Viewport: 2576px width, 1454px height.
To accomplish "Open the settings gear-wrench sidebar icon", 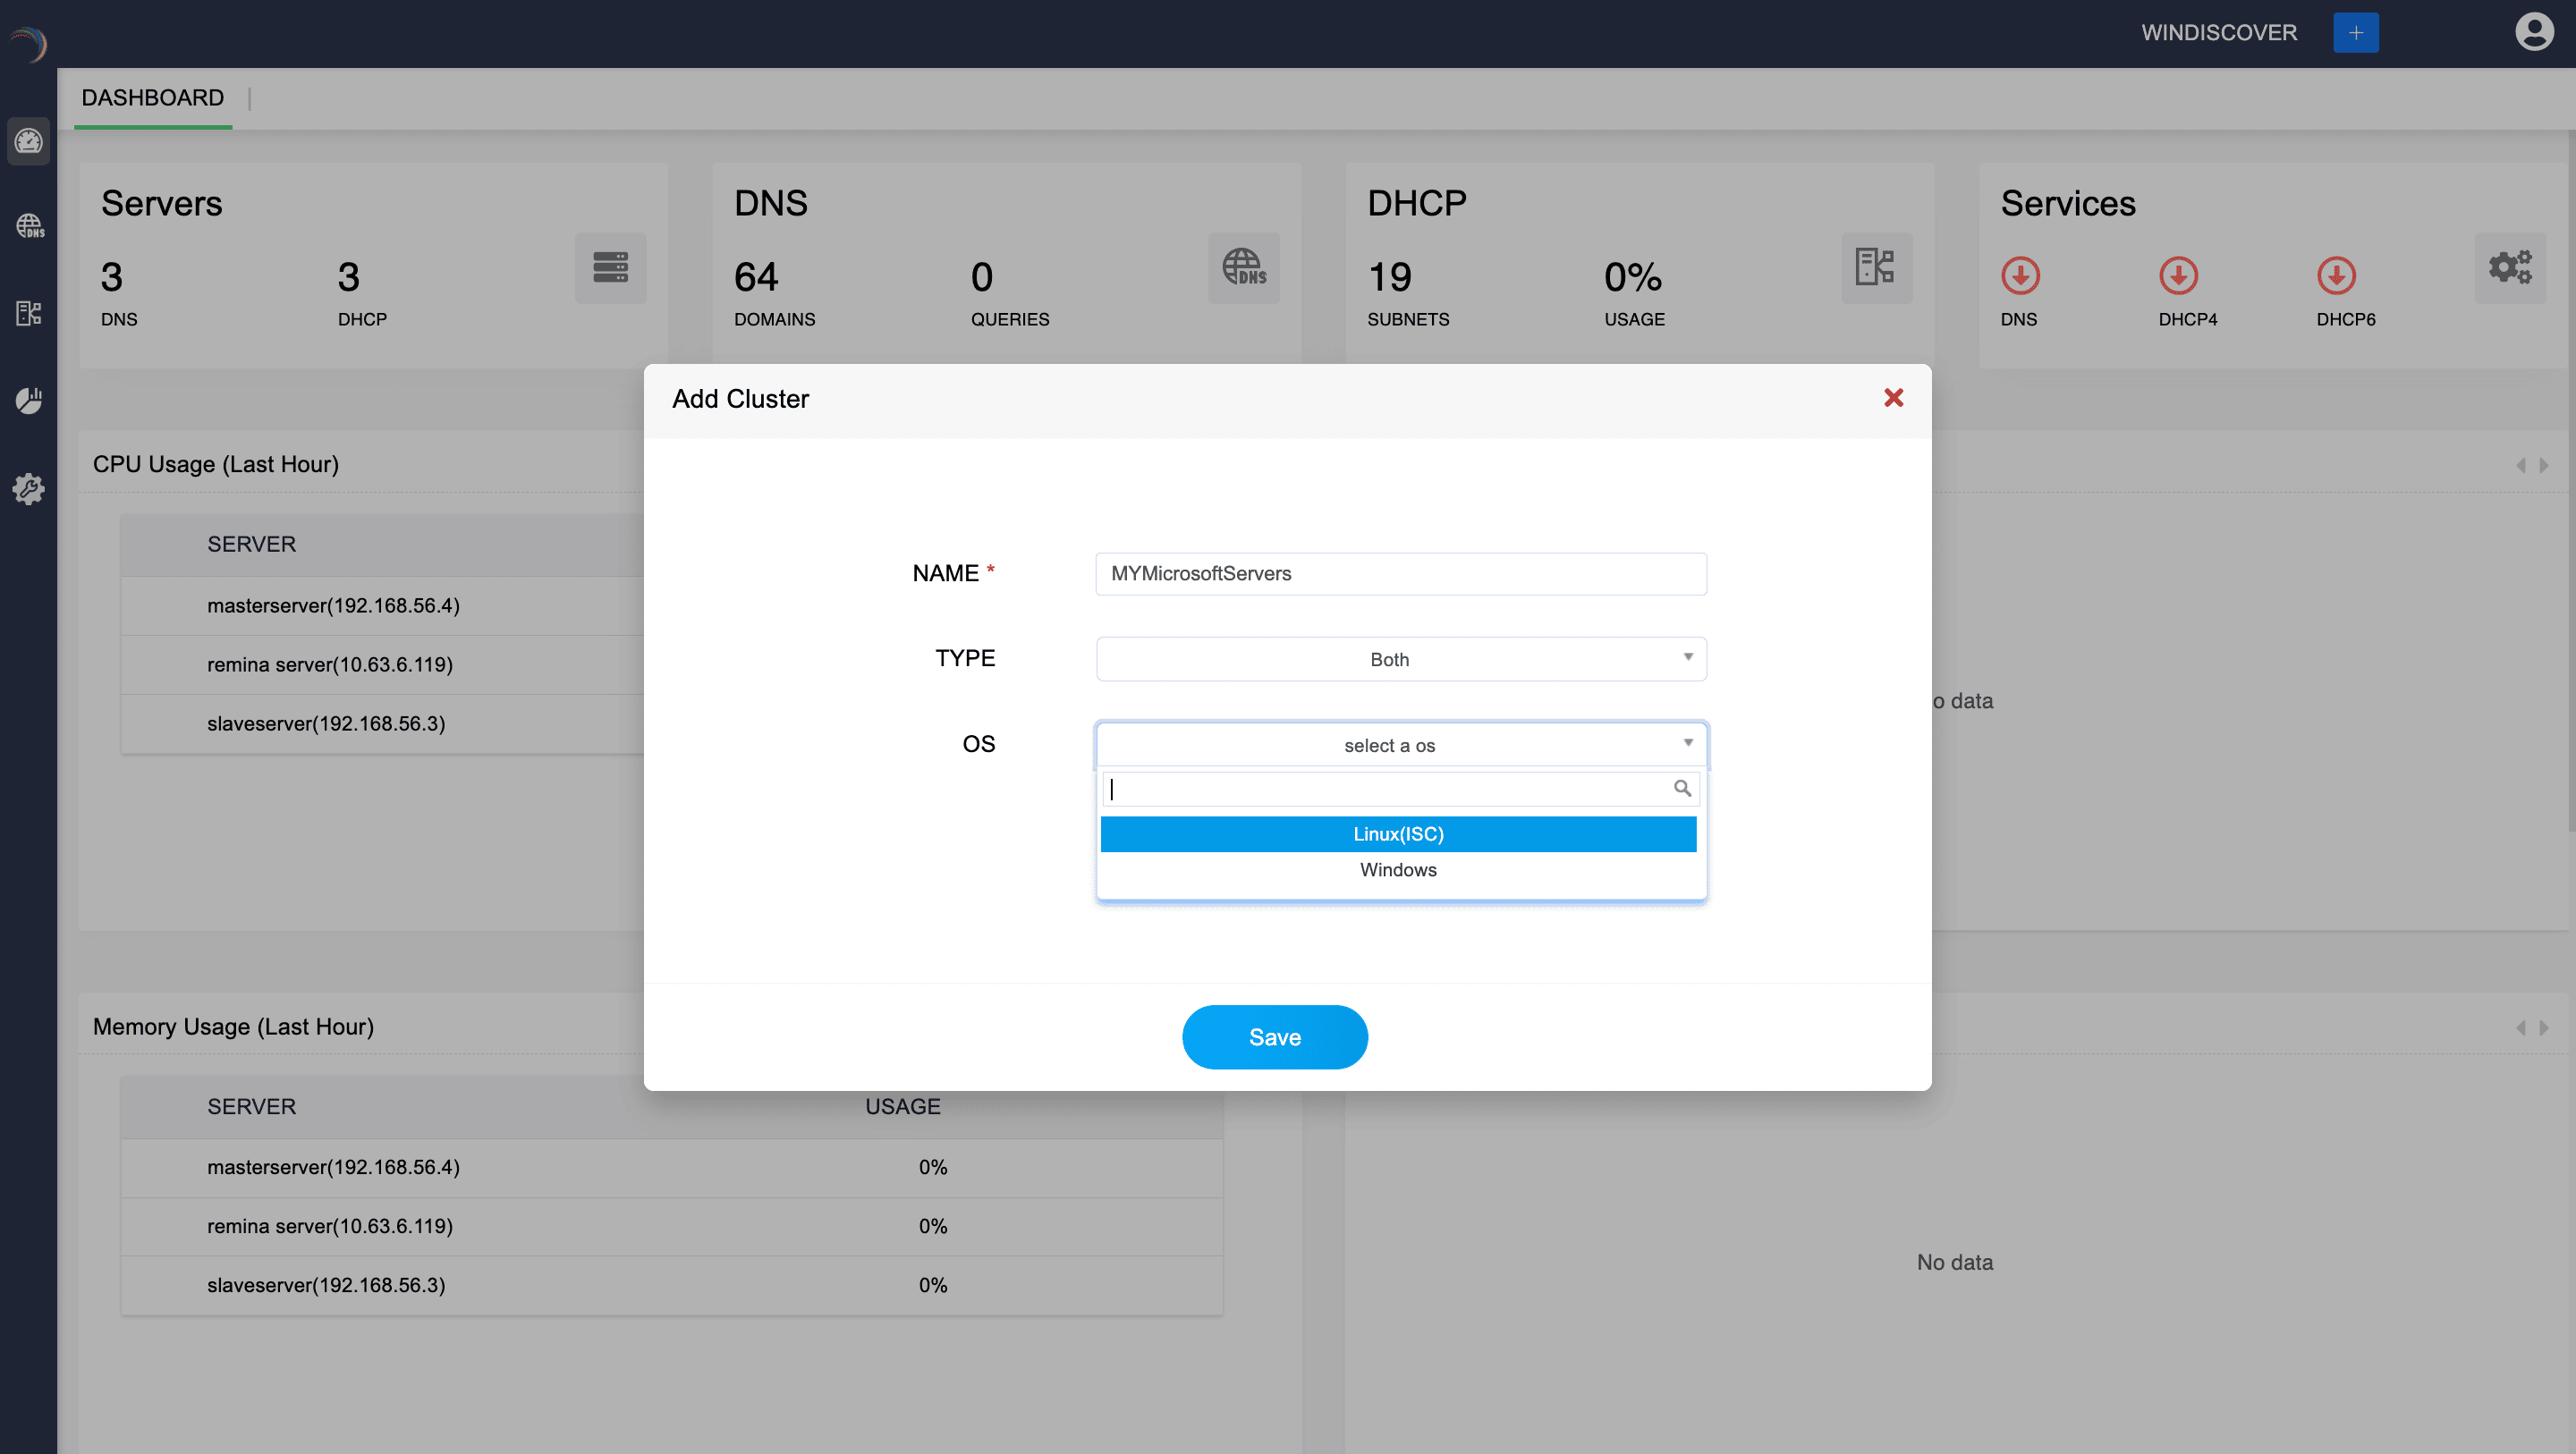I will [29, 488].
